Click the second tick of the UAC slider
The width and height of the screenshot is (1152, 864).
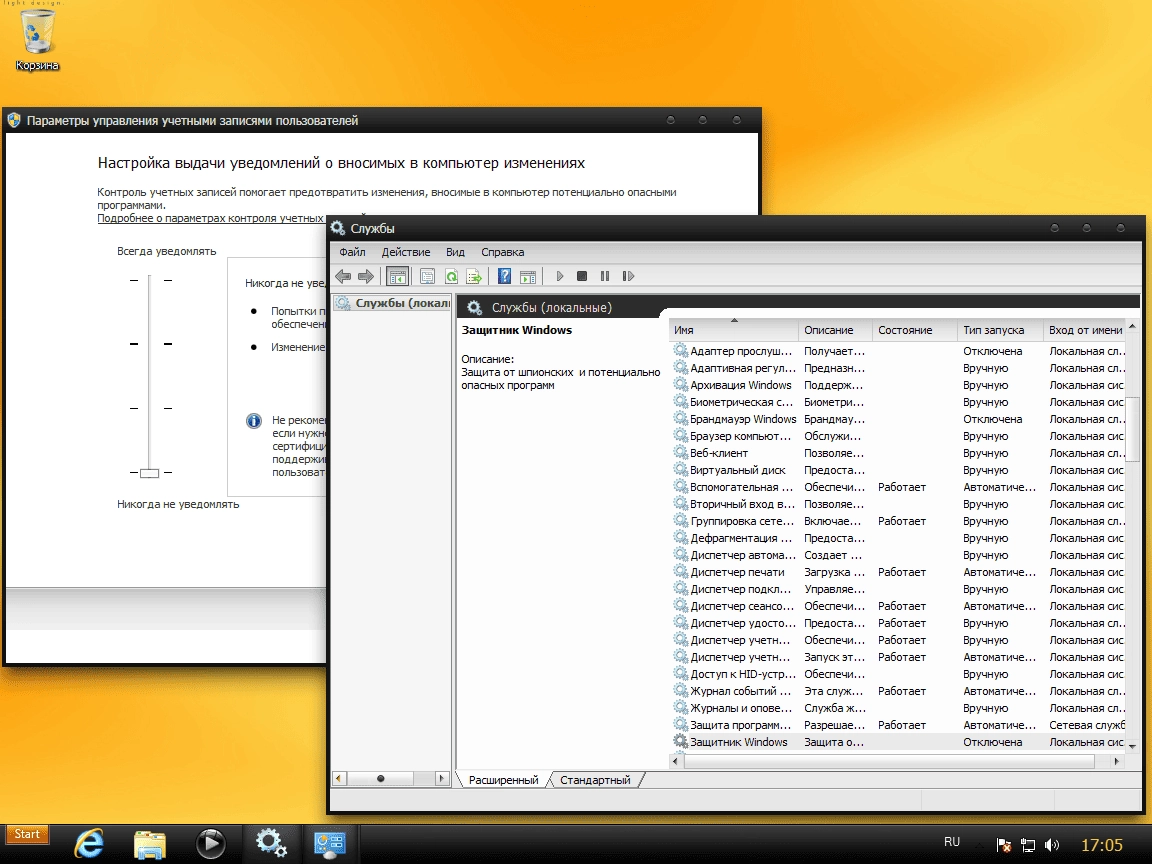151,344
